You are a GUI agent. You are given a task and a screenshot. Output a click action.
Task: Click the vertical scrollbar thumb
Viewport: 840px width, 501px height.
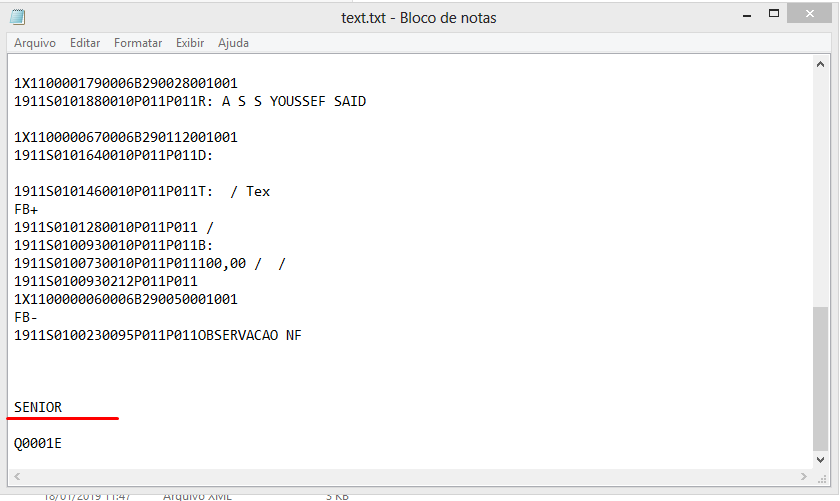[820, 378]
